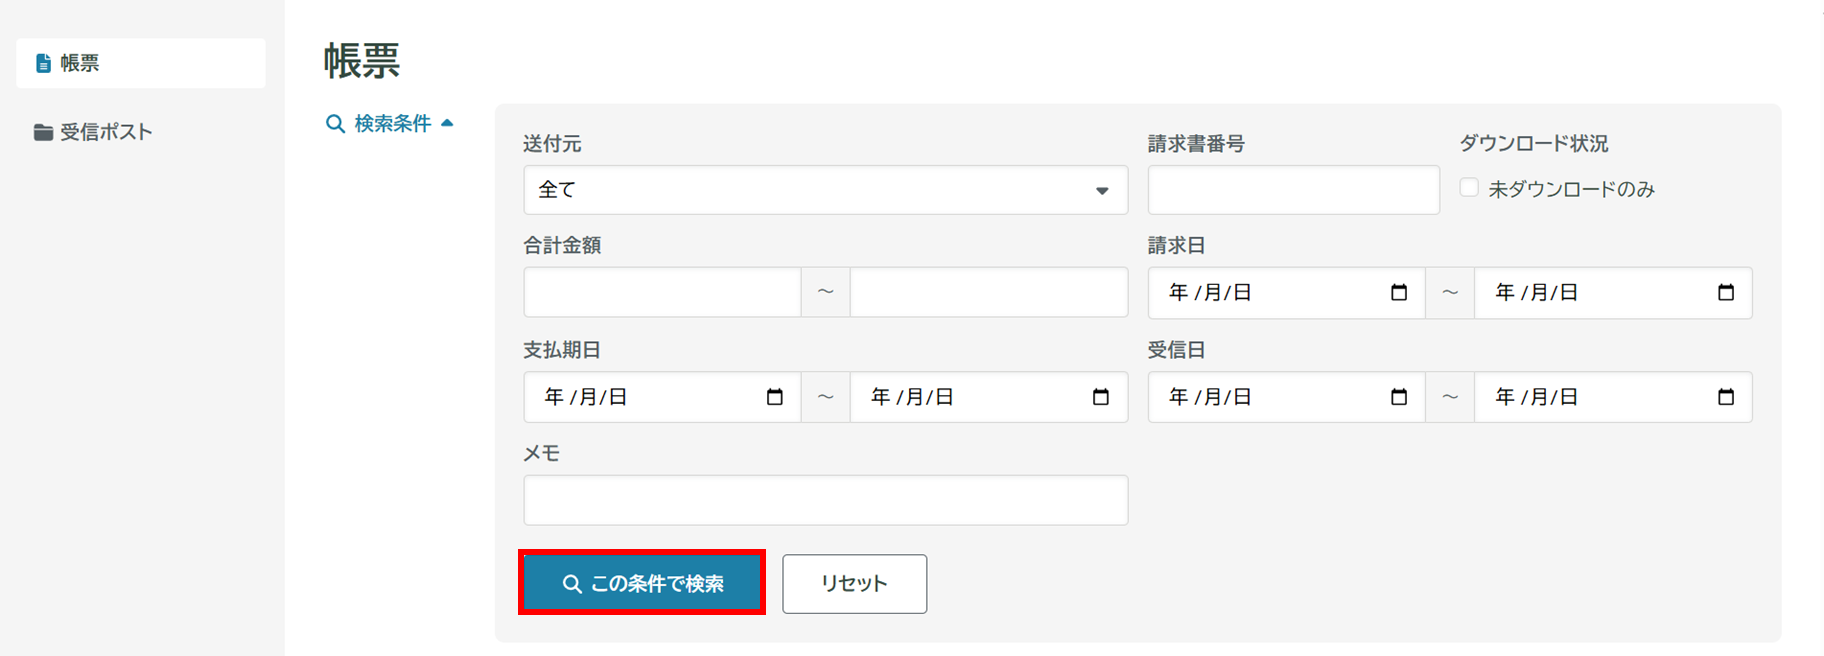Viewport: 1824px width, 656px height.
Task: Open calendar picker for 支払期日 start date
Action: point(775,397)
